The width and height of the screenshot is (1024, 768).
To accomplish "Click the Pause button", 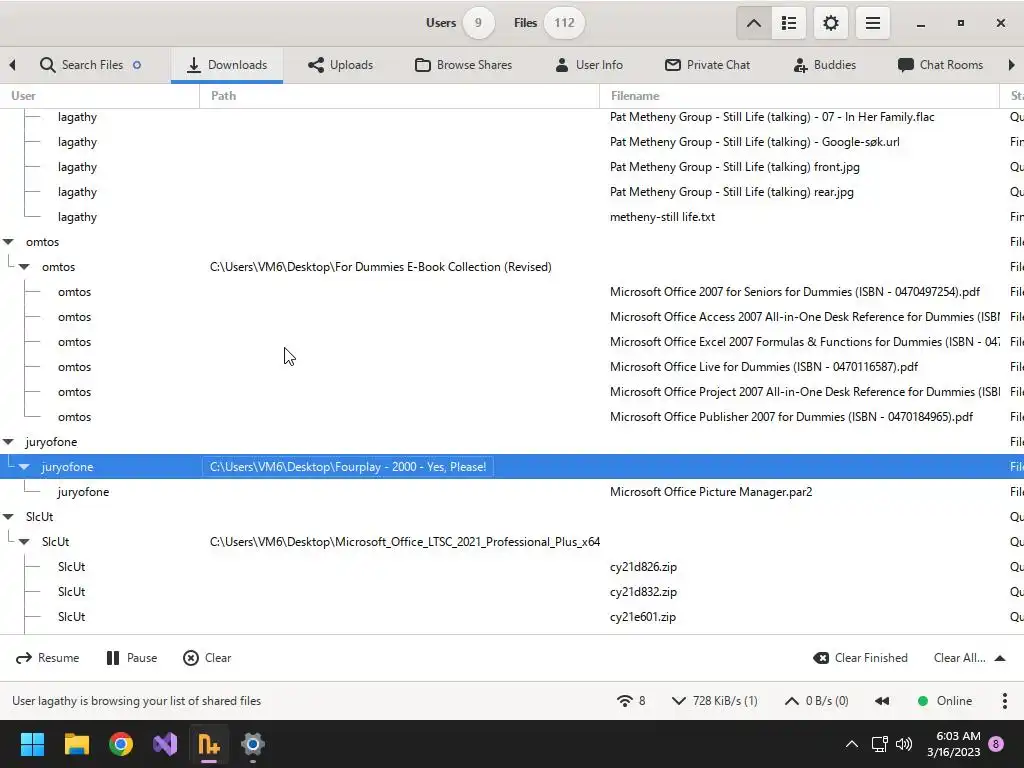I will point(132,658).
